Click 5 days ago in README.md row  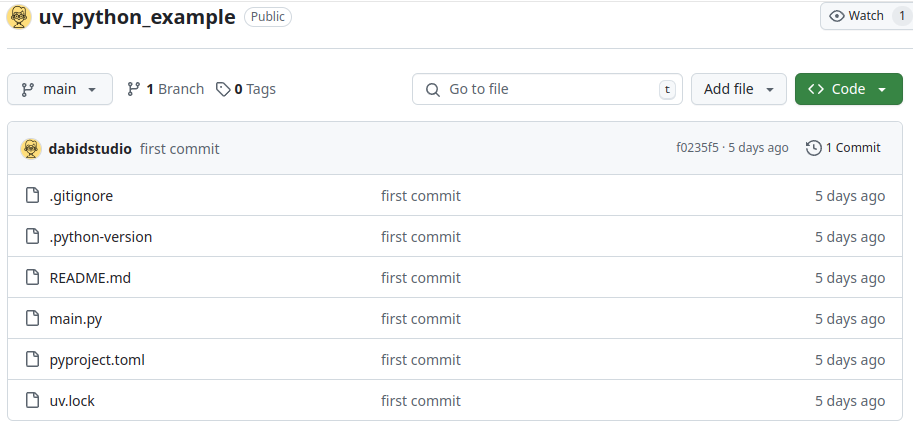pos(850,278)
